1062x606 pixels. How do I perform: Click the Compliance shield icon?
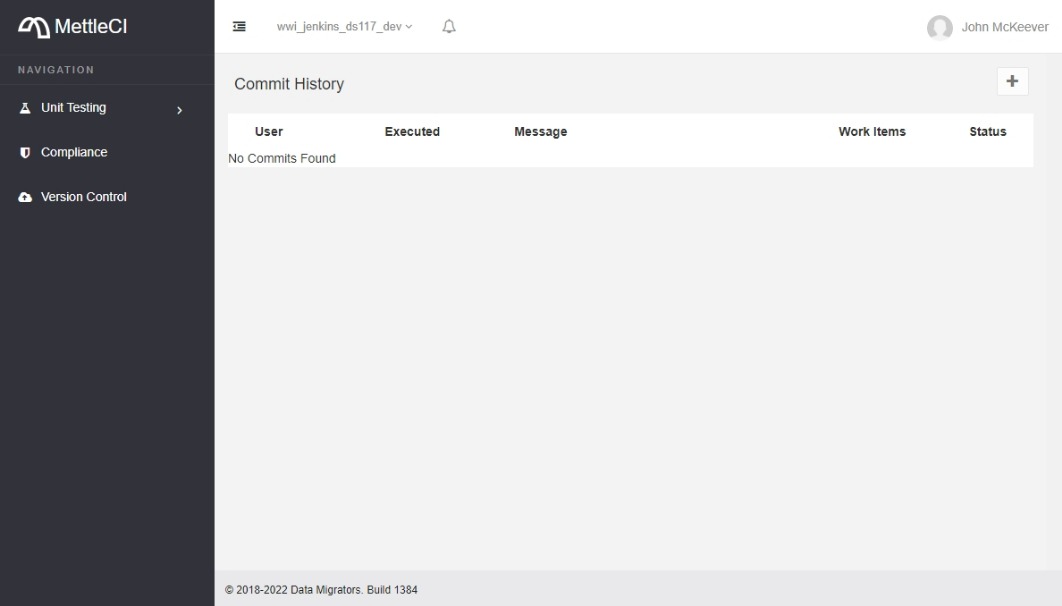coord(24,152)
